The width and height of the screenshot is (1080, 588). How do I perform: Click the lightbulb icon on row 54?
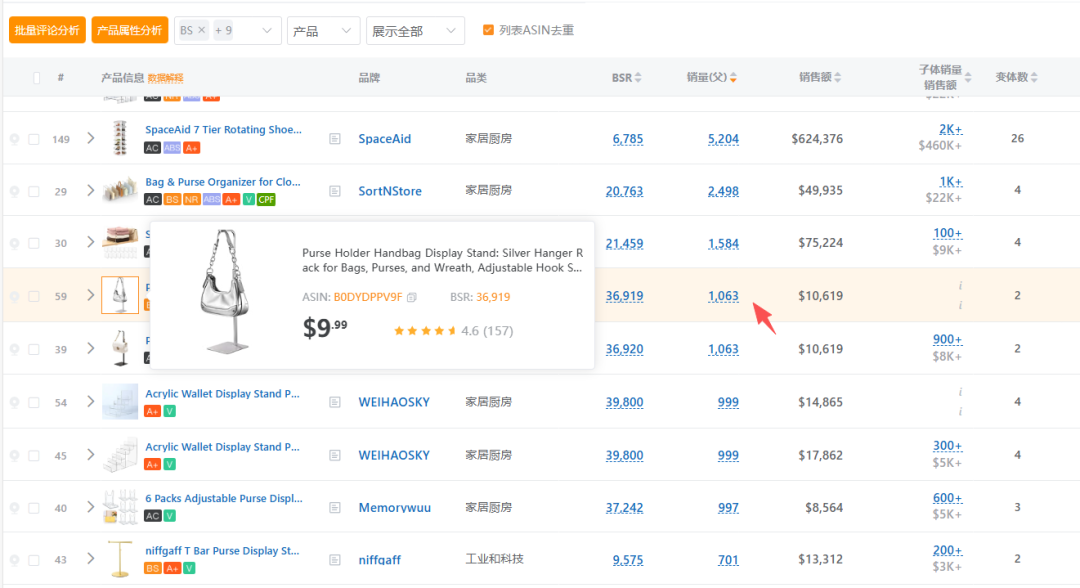pyautogui.click(x=14, y=402)
